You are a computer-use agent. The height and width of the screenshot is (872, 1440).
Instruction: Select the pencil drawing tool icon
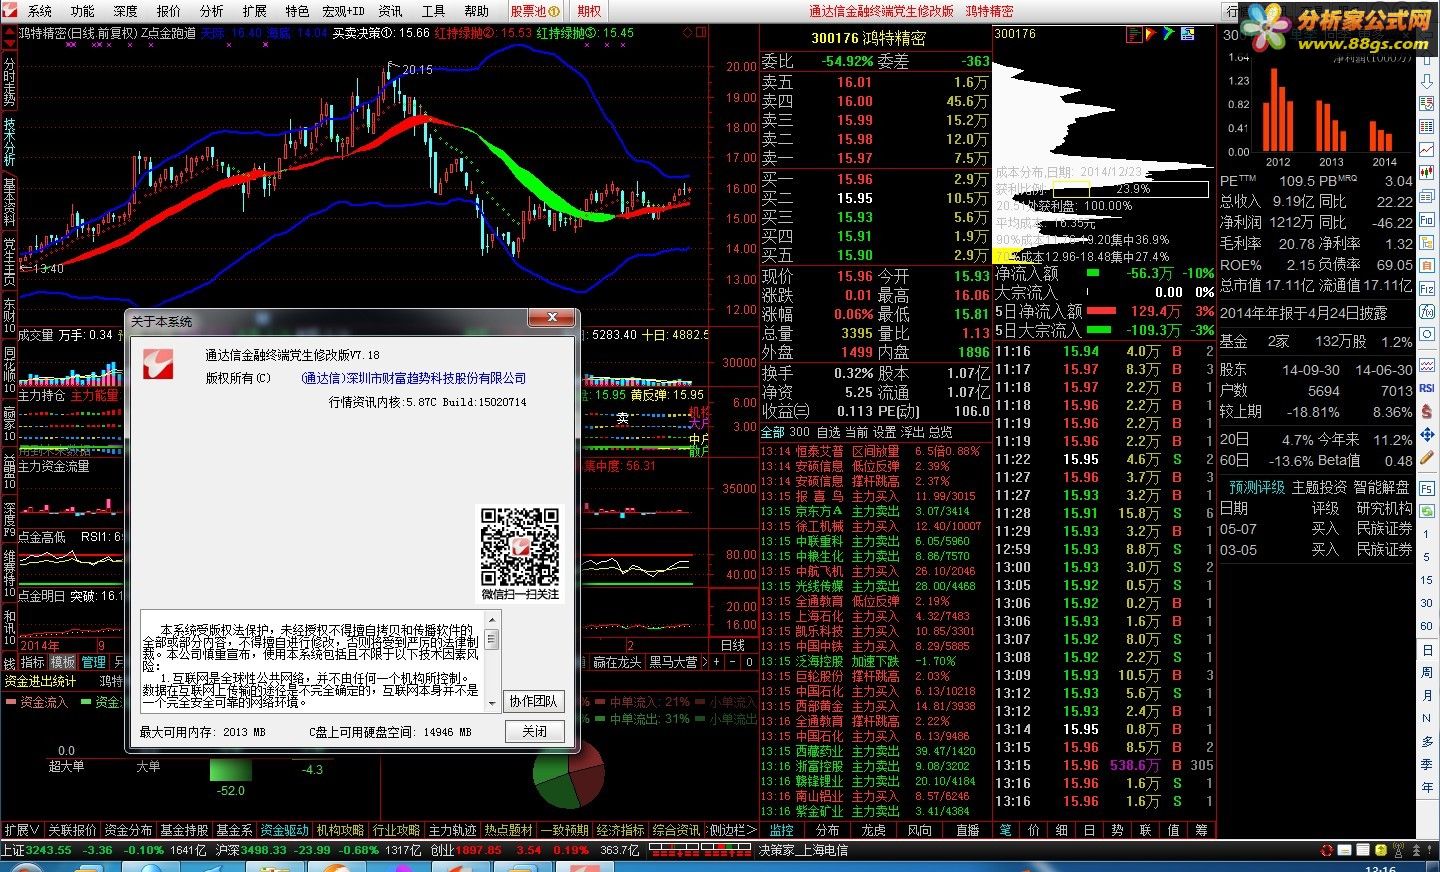(1427, 455)
